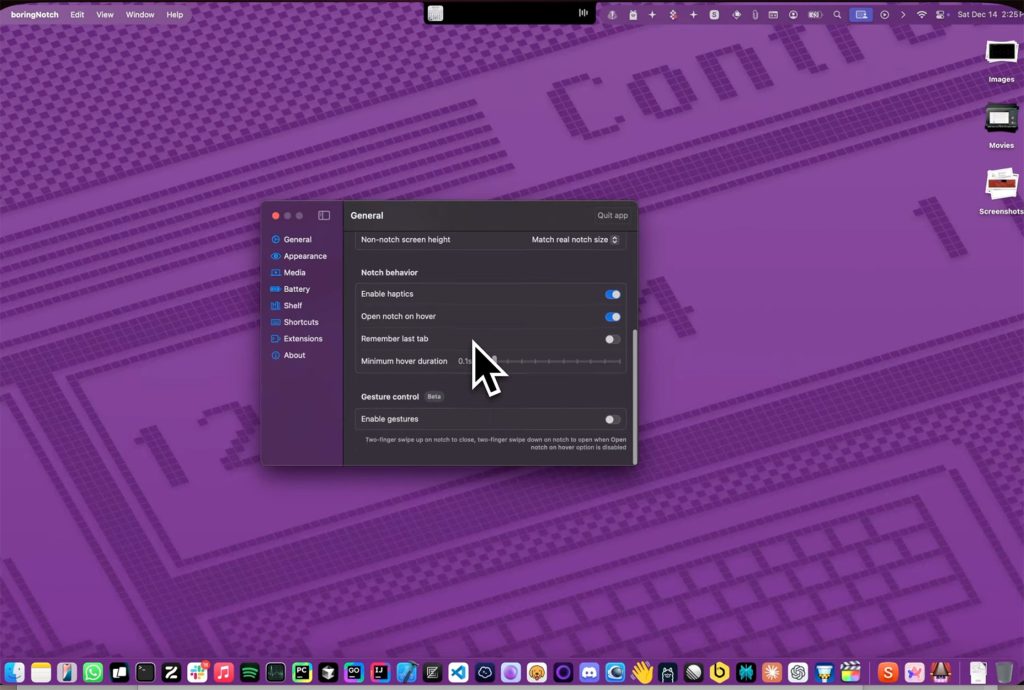The image size is (1024, 690).
Task: Adjust the Minimum hover duration slider
Action: pyautogui.click(x=540, y=361)
